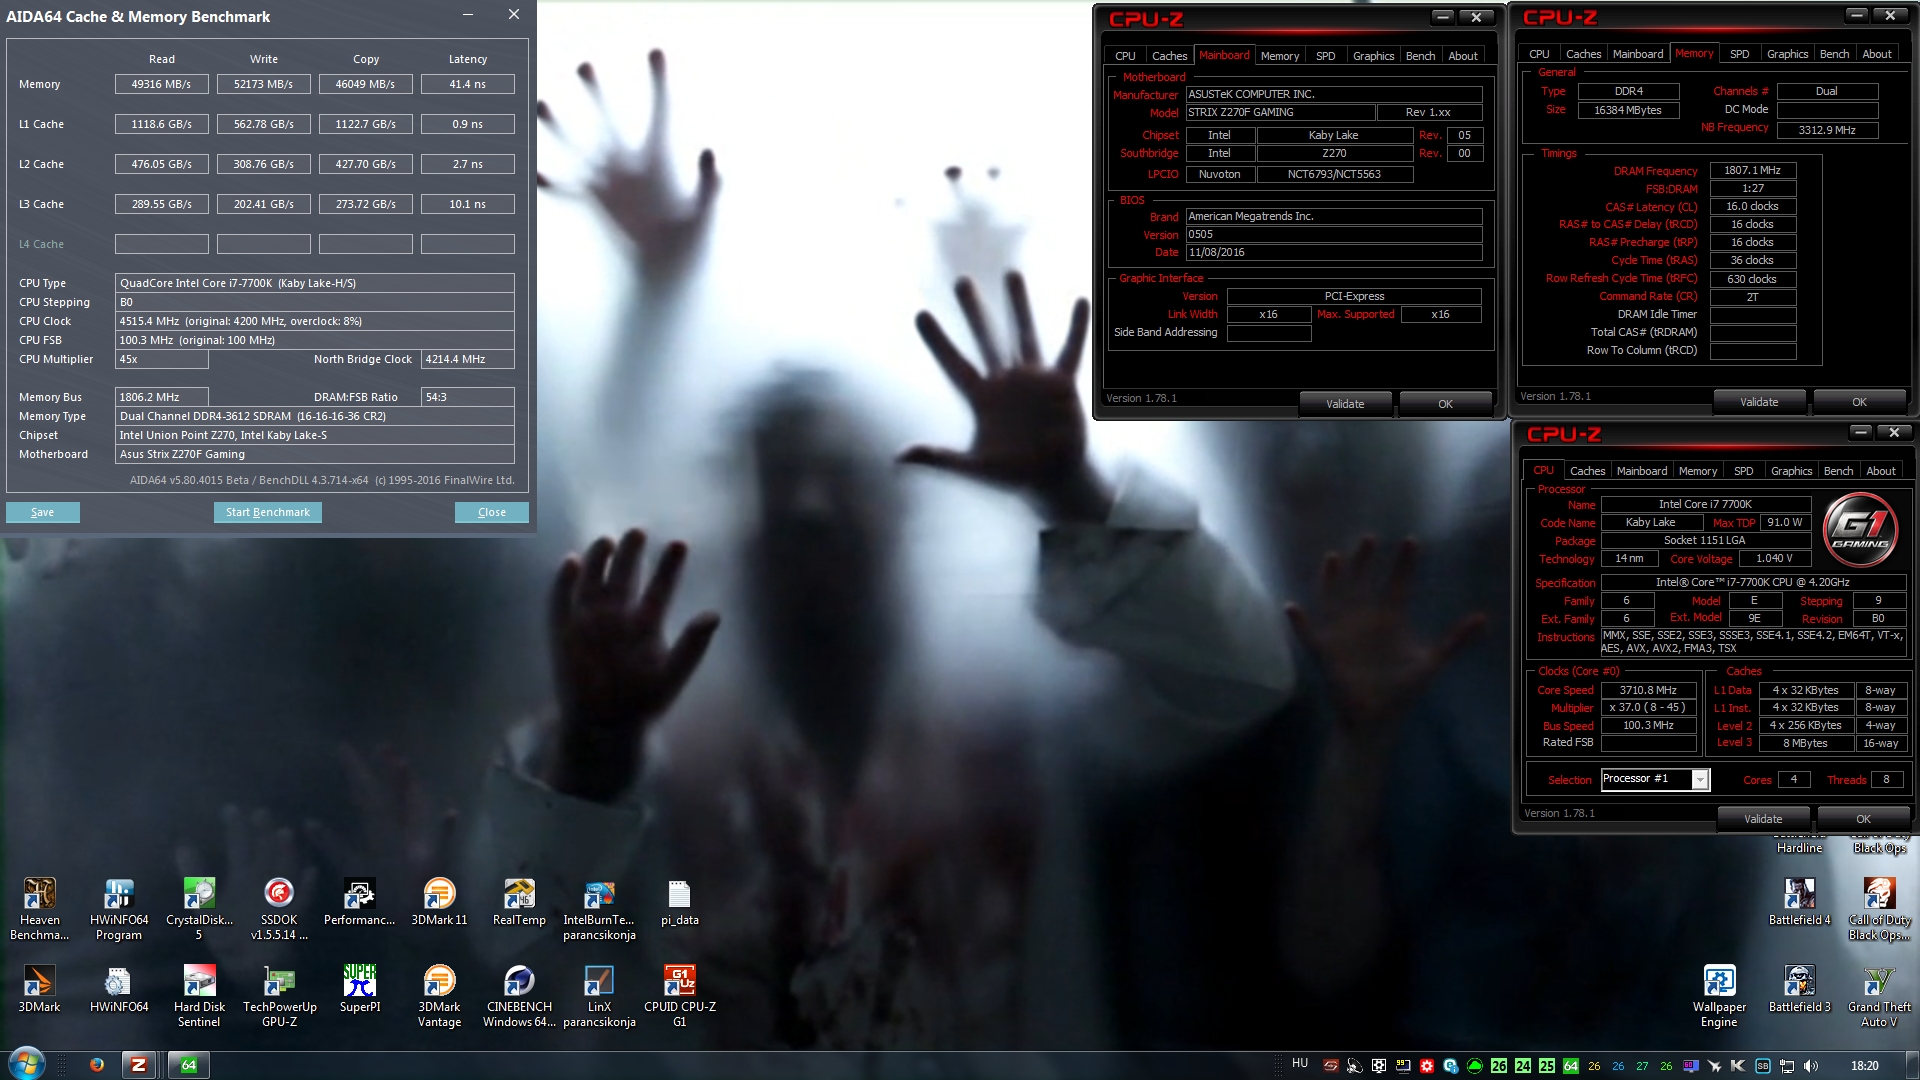Click Validate in the Memory CPU-Z window
Viewport: 1920px width, 1080px height.
pyautogui.click(x=1759, y=402)
